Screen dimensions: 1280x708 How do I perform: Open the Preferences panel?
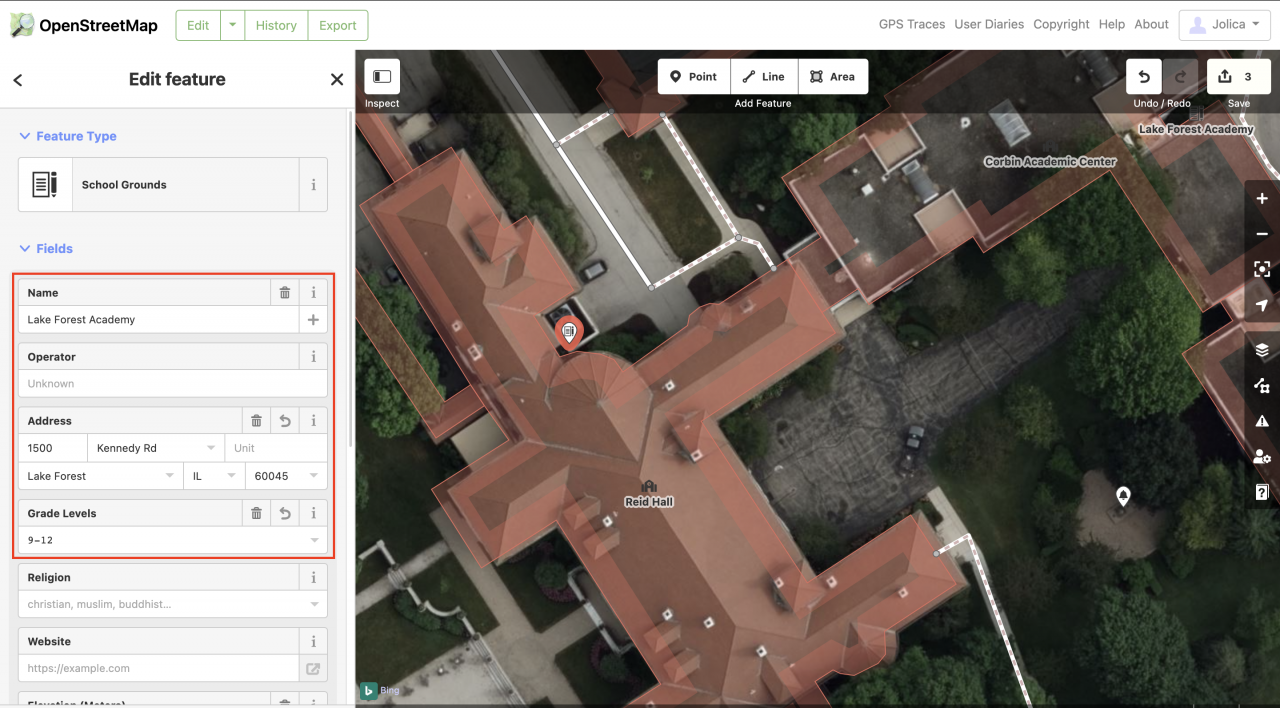pos(1262,457)
